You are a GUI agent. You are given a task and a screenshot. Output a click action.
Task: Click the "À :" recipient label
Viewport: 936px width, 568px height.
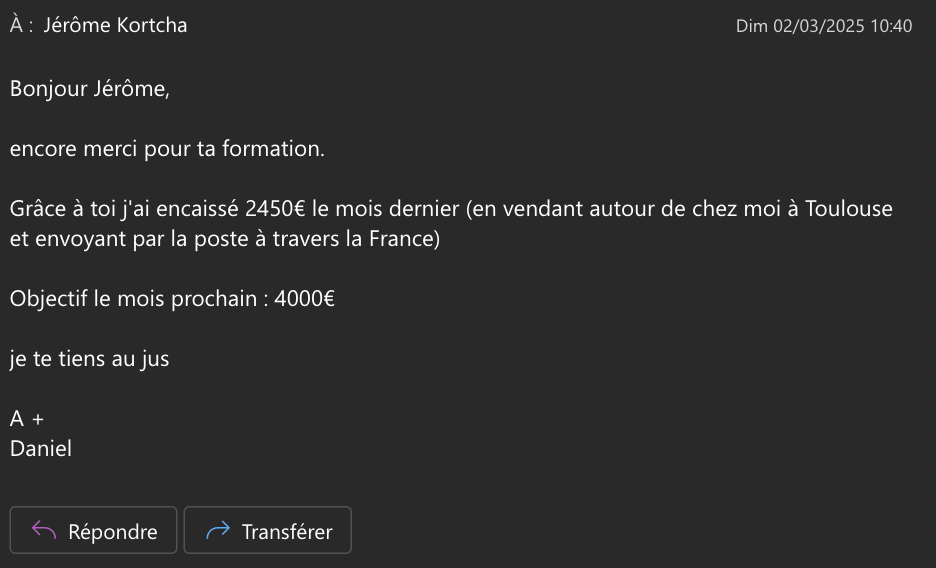pos(22,26)
